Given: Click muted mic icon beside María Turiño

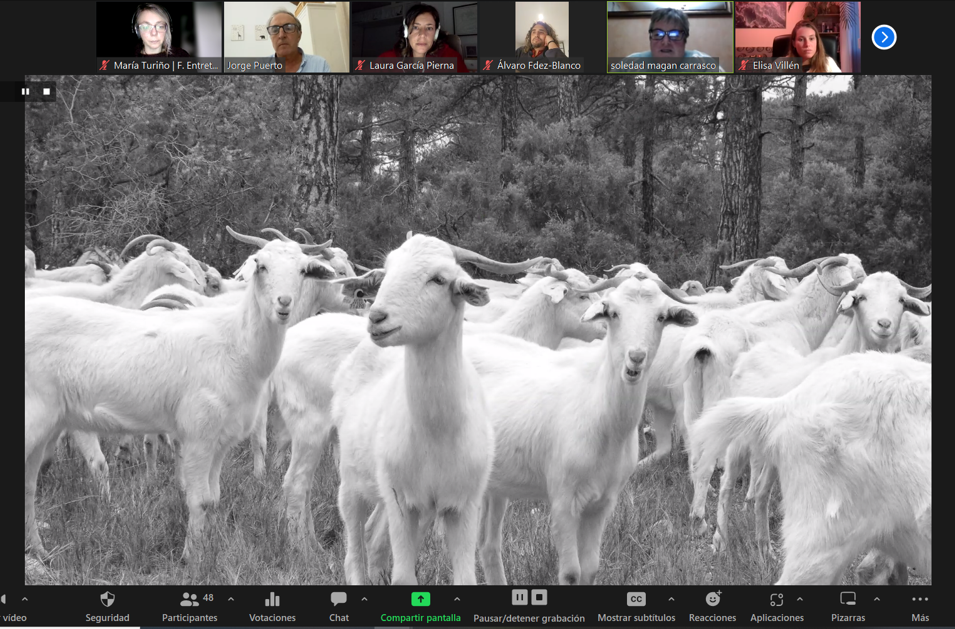Looking at the screenshot, I should 105,65.
